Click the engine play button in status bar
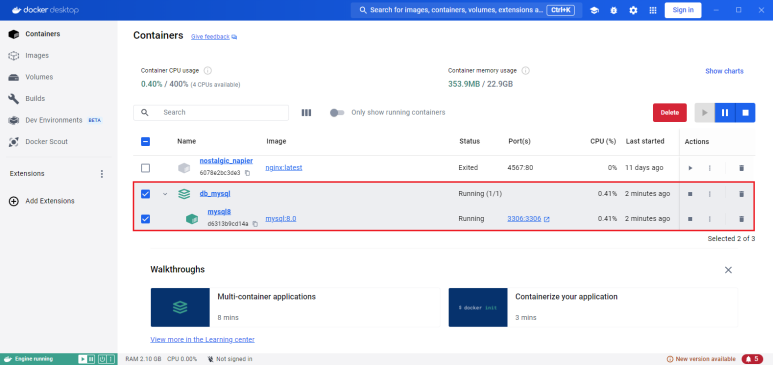The height and width of the screenshot is (365, 773). tap(82, 359)
